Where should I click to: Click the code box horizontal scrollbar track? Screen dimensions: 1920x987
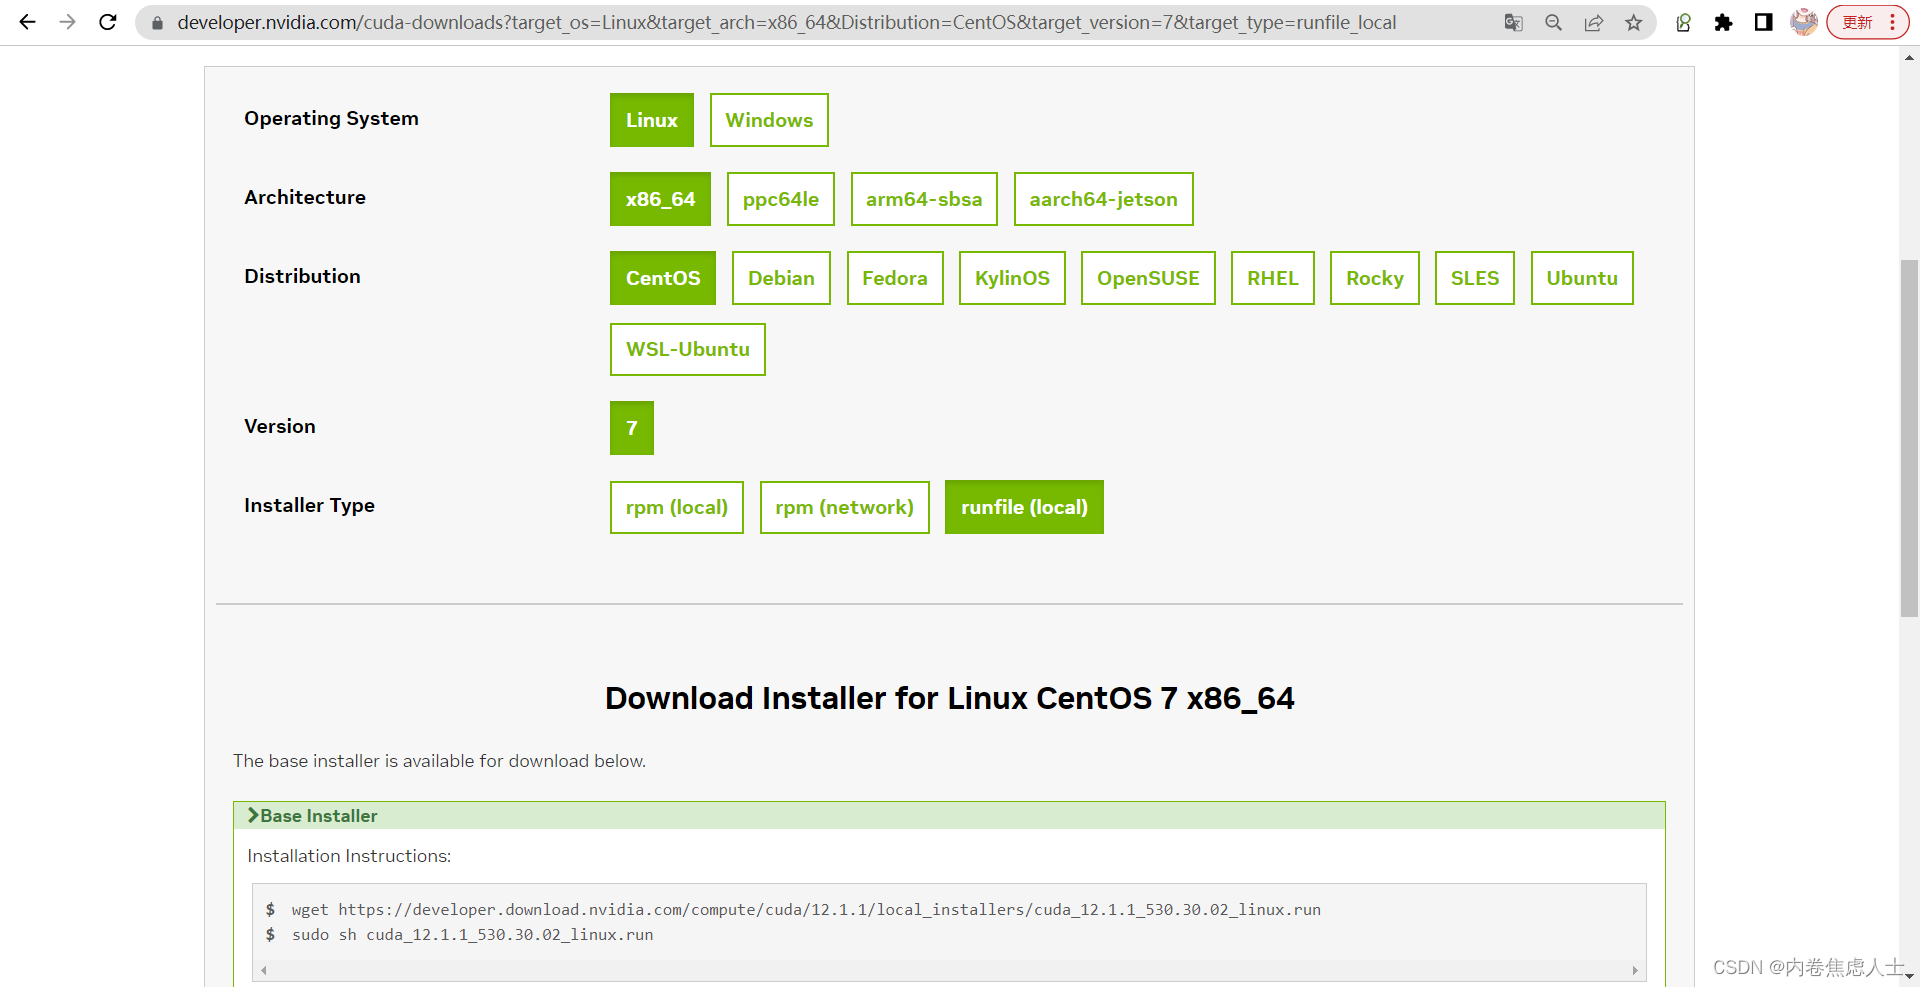click(949, 970)
